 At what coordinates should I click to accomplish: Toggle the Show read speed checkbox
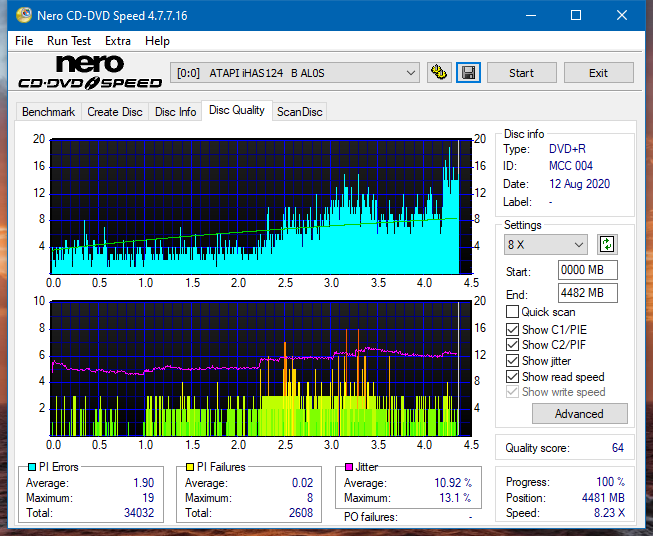point(512,376)
